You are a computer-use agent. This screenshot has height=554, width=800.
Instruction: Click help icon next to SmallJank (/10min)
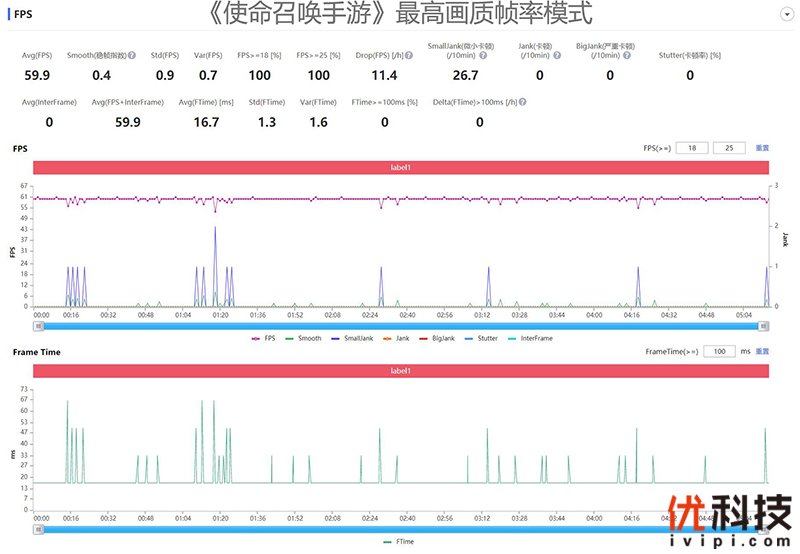pyautogui.click(x=483, y=56)
